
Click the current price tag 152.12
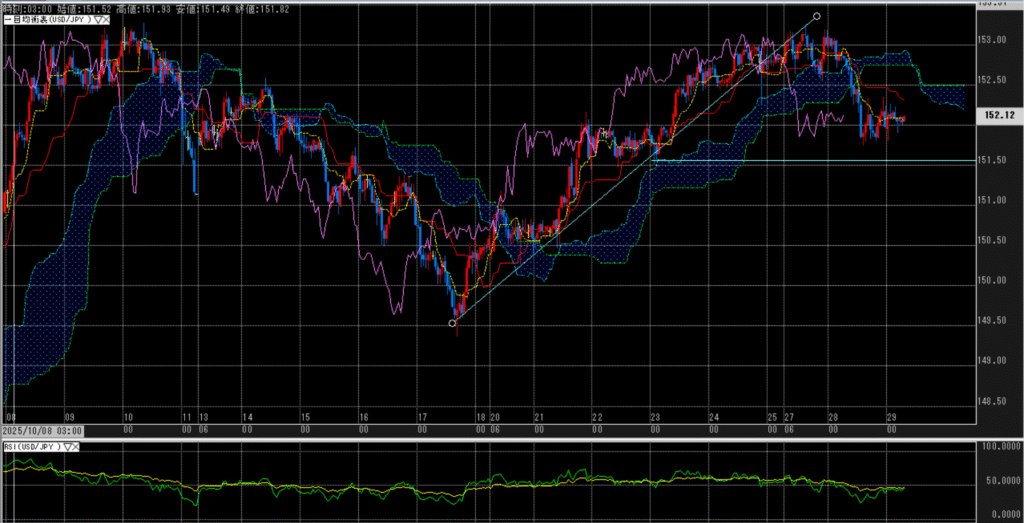click(996, 116)
